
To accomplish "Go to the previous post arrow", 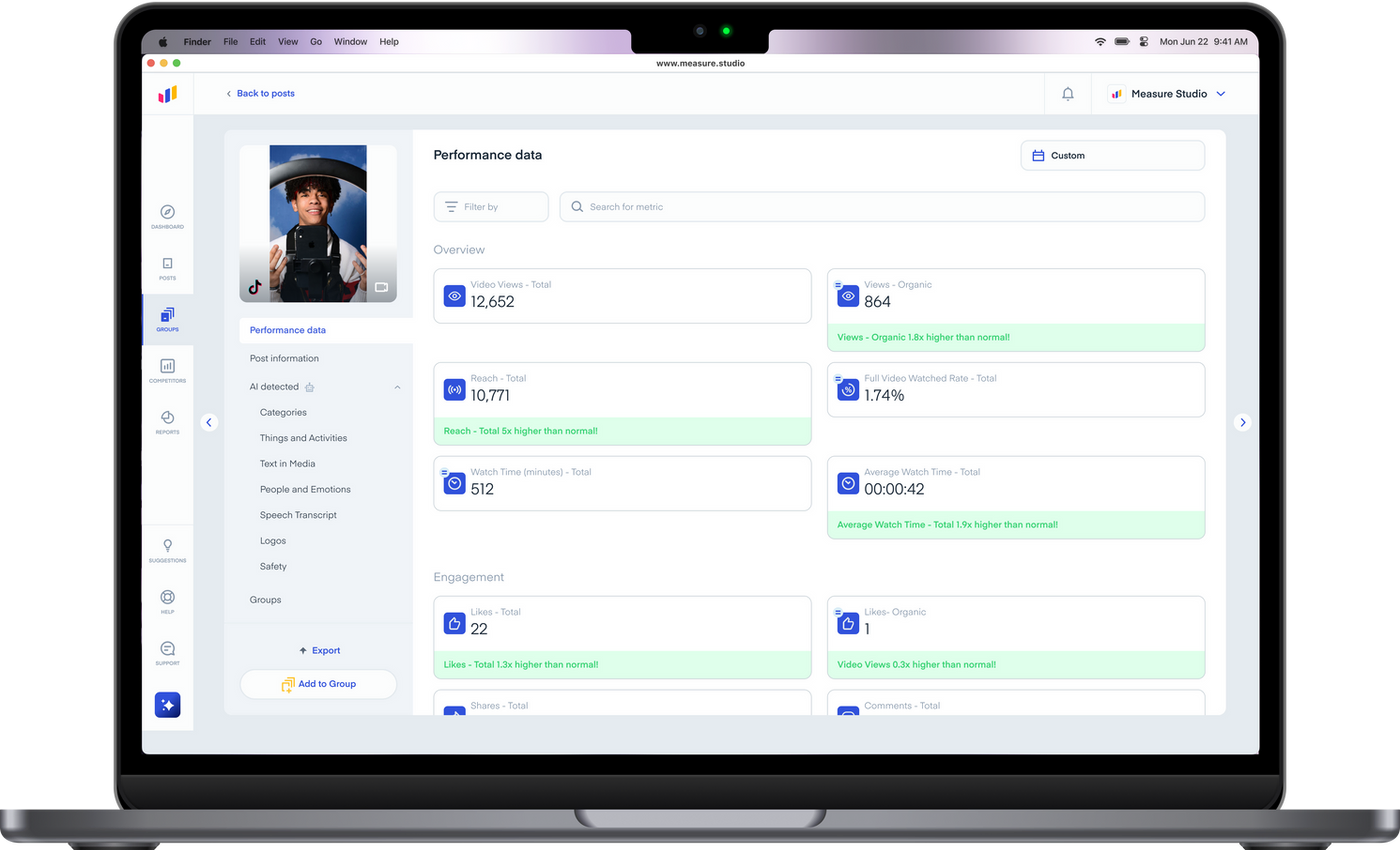I will pos(209,422).
